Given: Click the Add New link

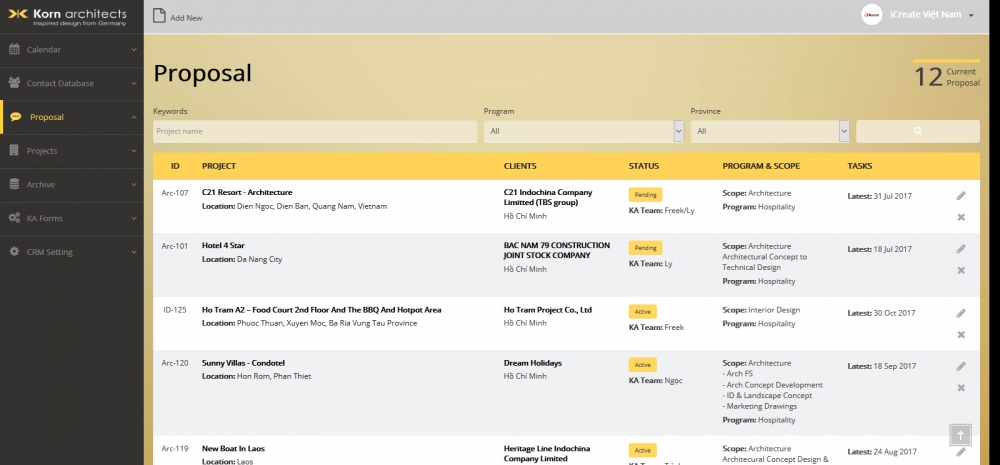Looking at the screenshot, I should coord(186,18).
